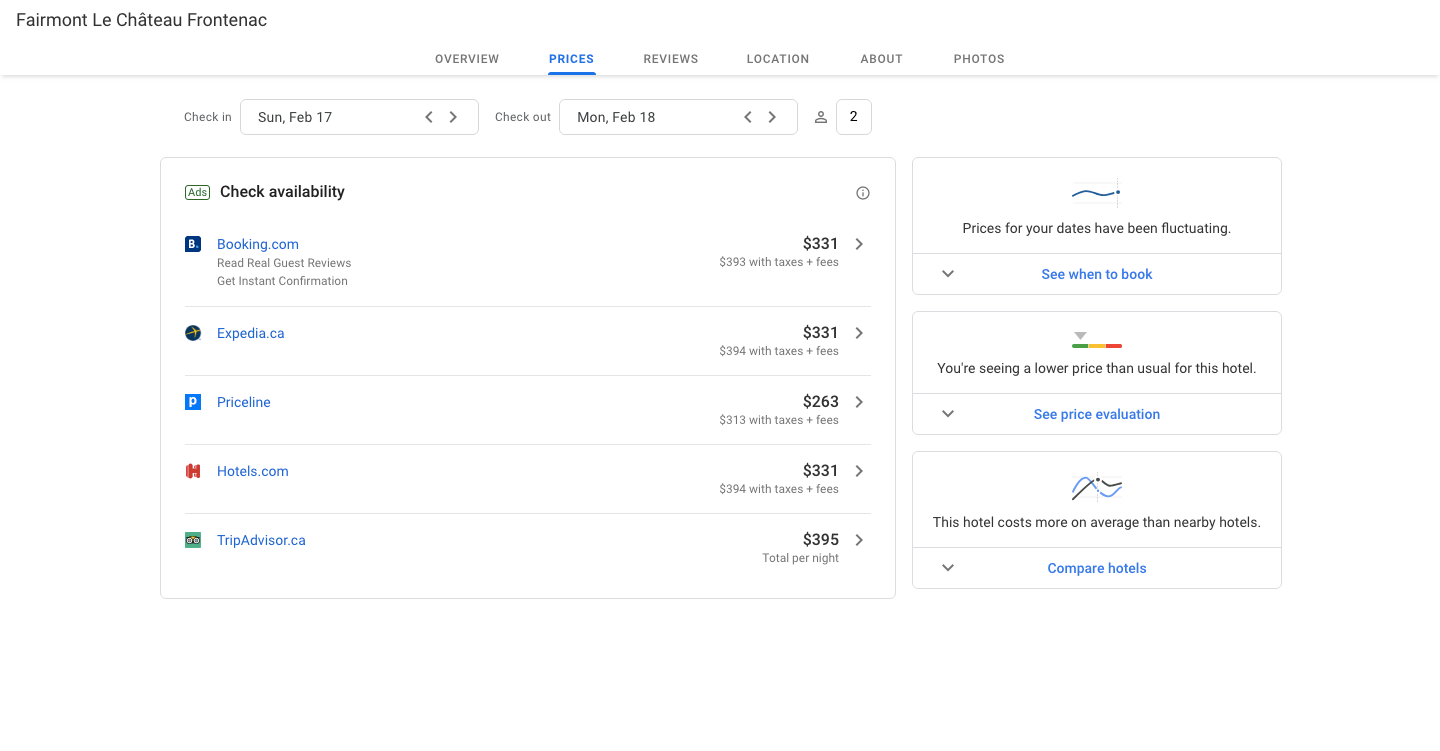Click See when to book link
Image resolution: width=1440 pixels, height=751 pixels.
coord(1097,274)
